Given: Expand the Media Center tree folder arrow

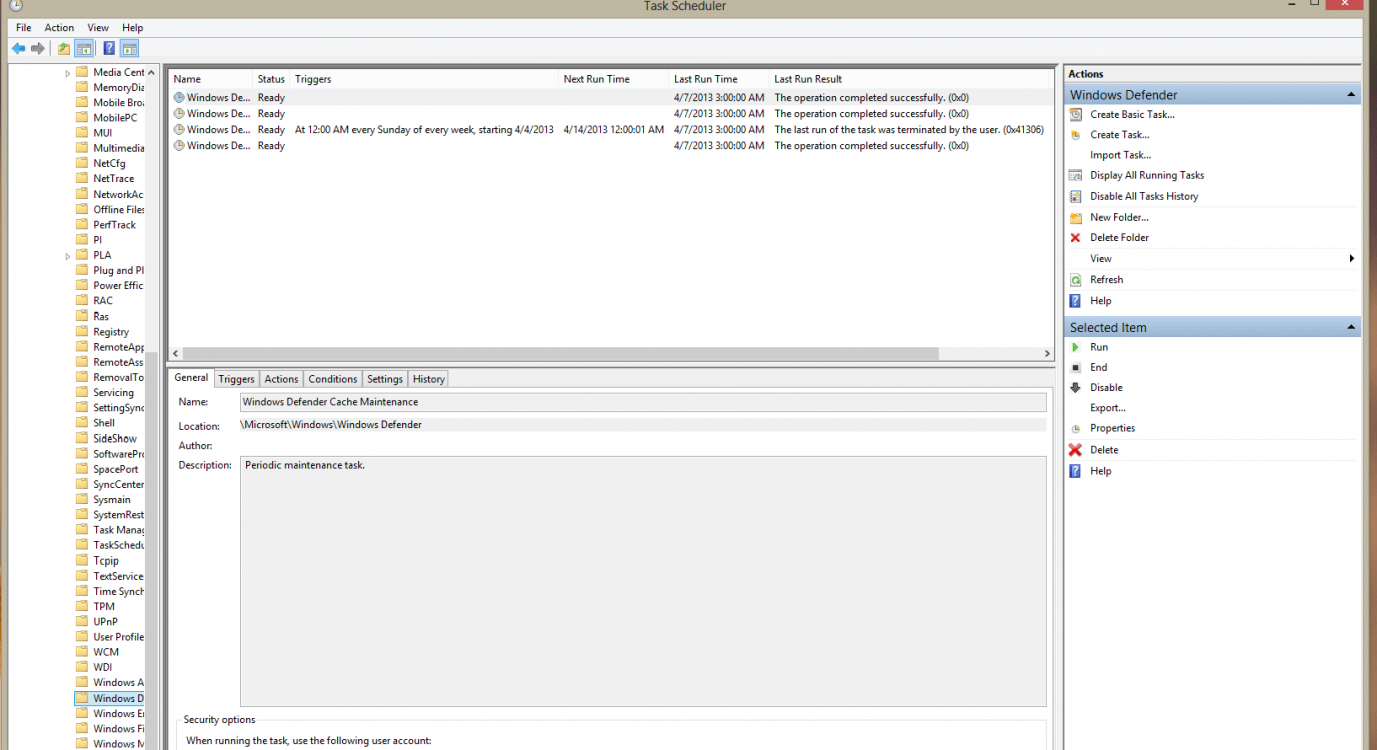Looking at the screenshot, I should (68, 73).
